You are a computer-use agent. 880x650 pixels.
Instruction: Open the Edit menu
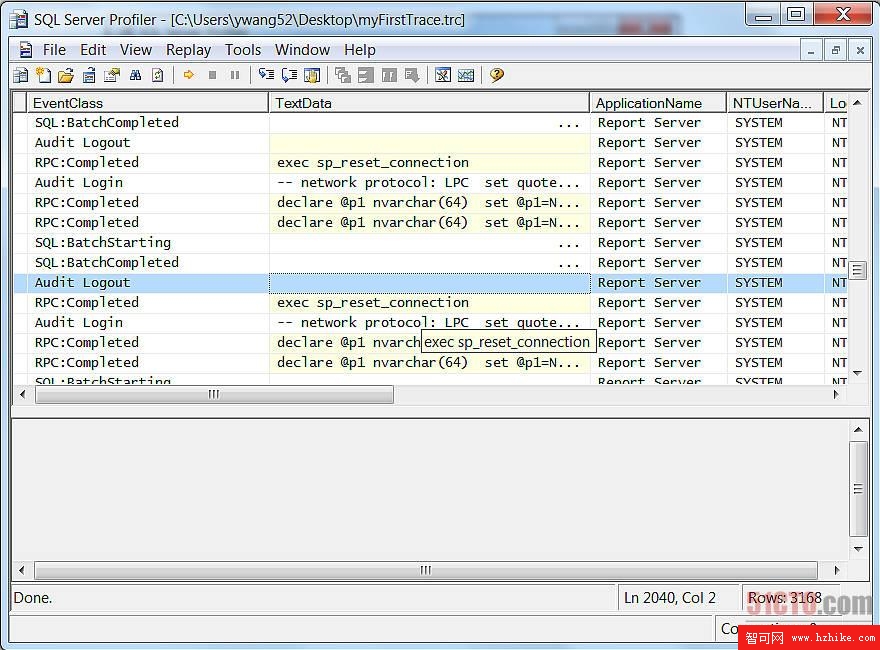(93, 50)
